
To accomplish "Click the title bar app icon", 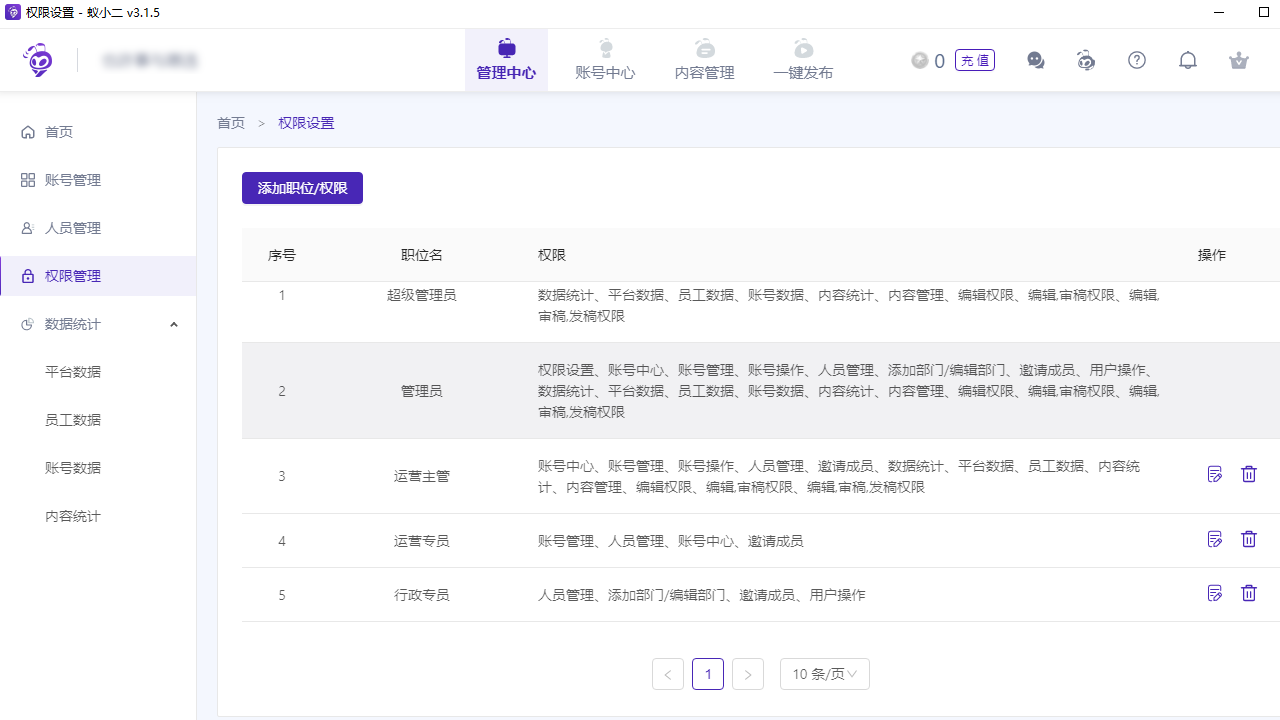I will click(x=12, y=12).
